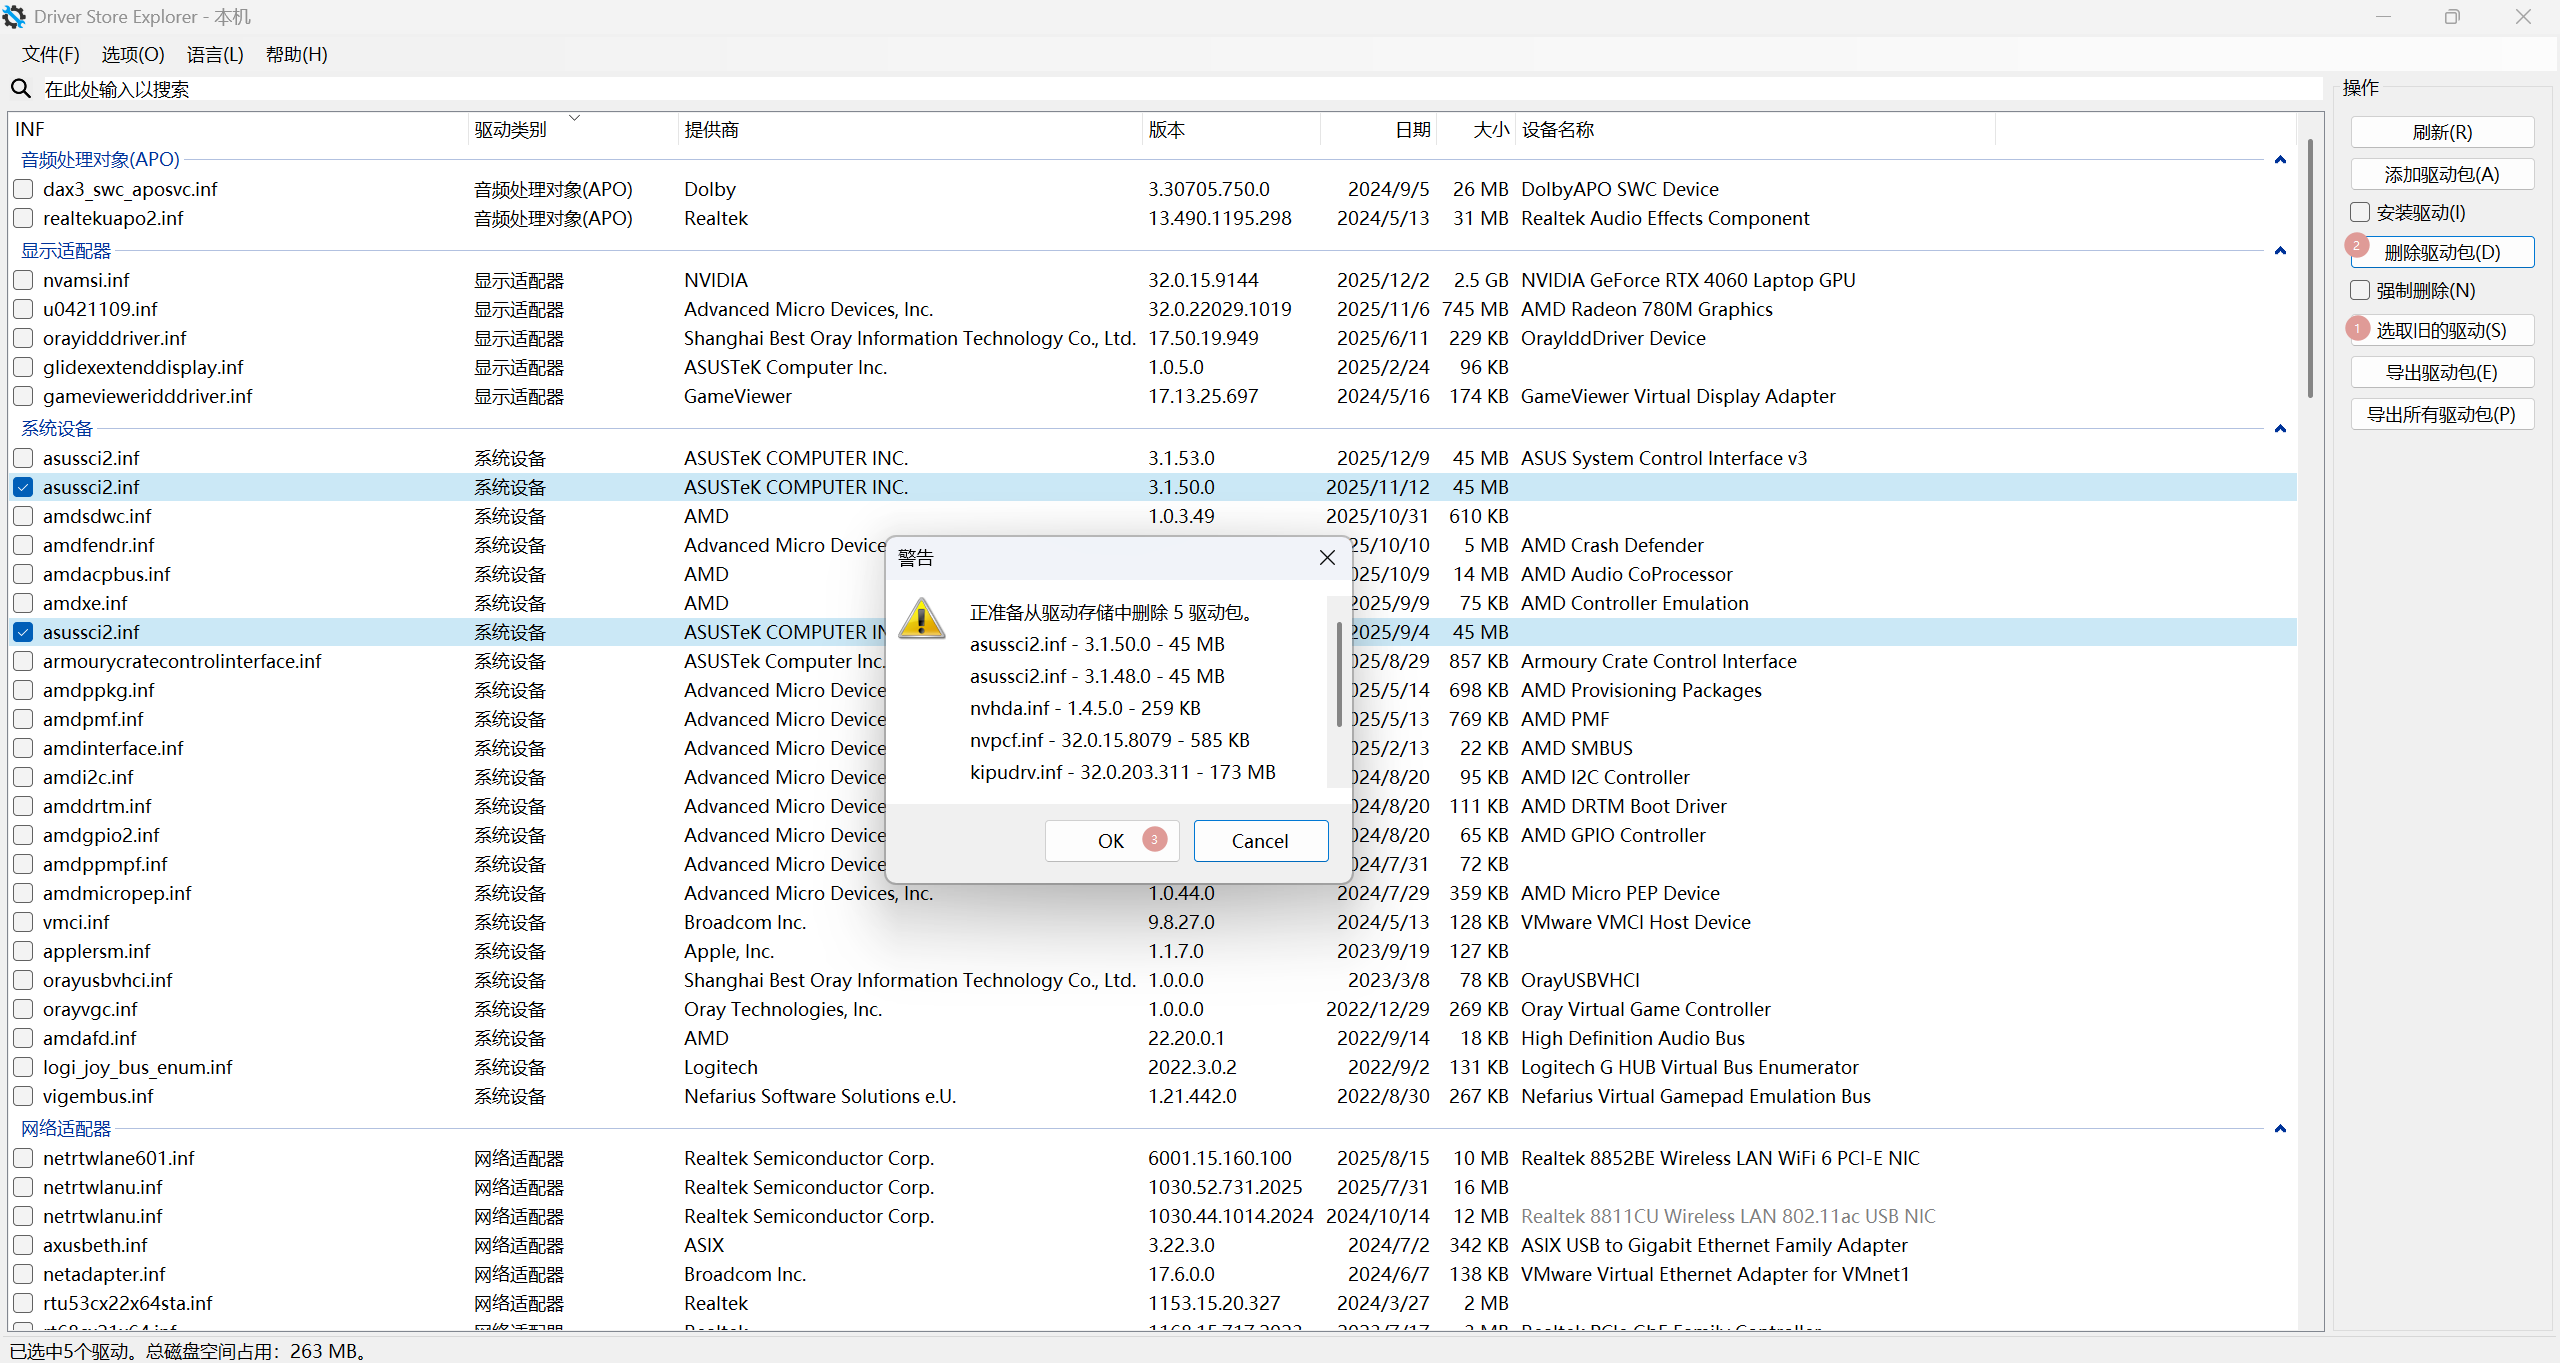Image resolution: width=2560 pixels, height=1363 pixels.
Task: Select the vmci.inf checkbox
Action: (23, 922)
